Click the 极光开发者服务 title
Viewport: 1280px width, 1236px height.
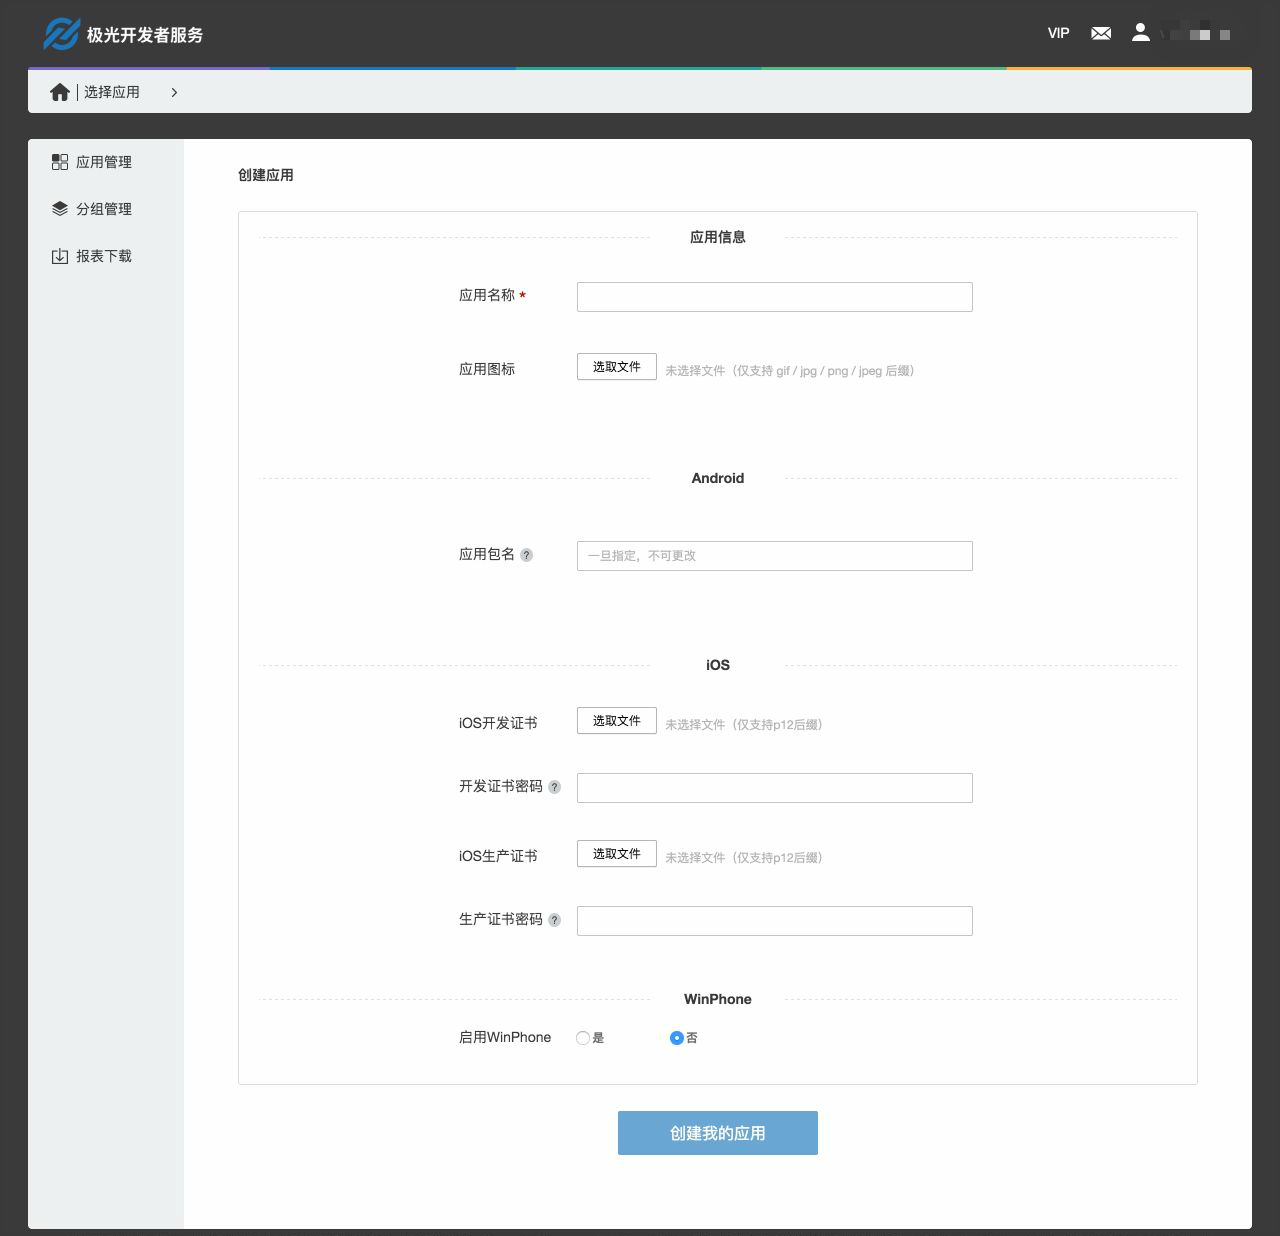tap(145, 35)
